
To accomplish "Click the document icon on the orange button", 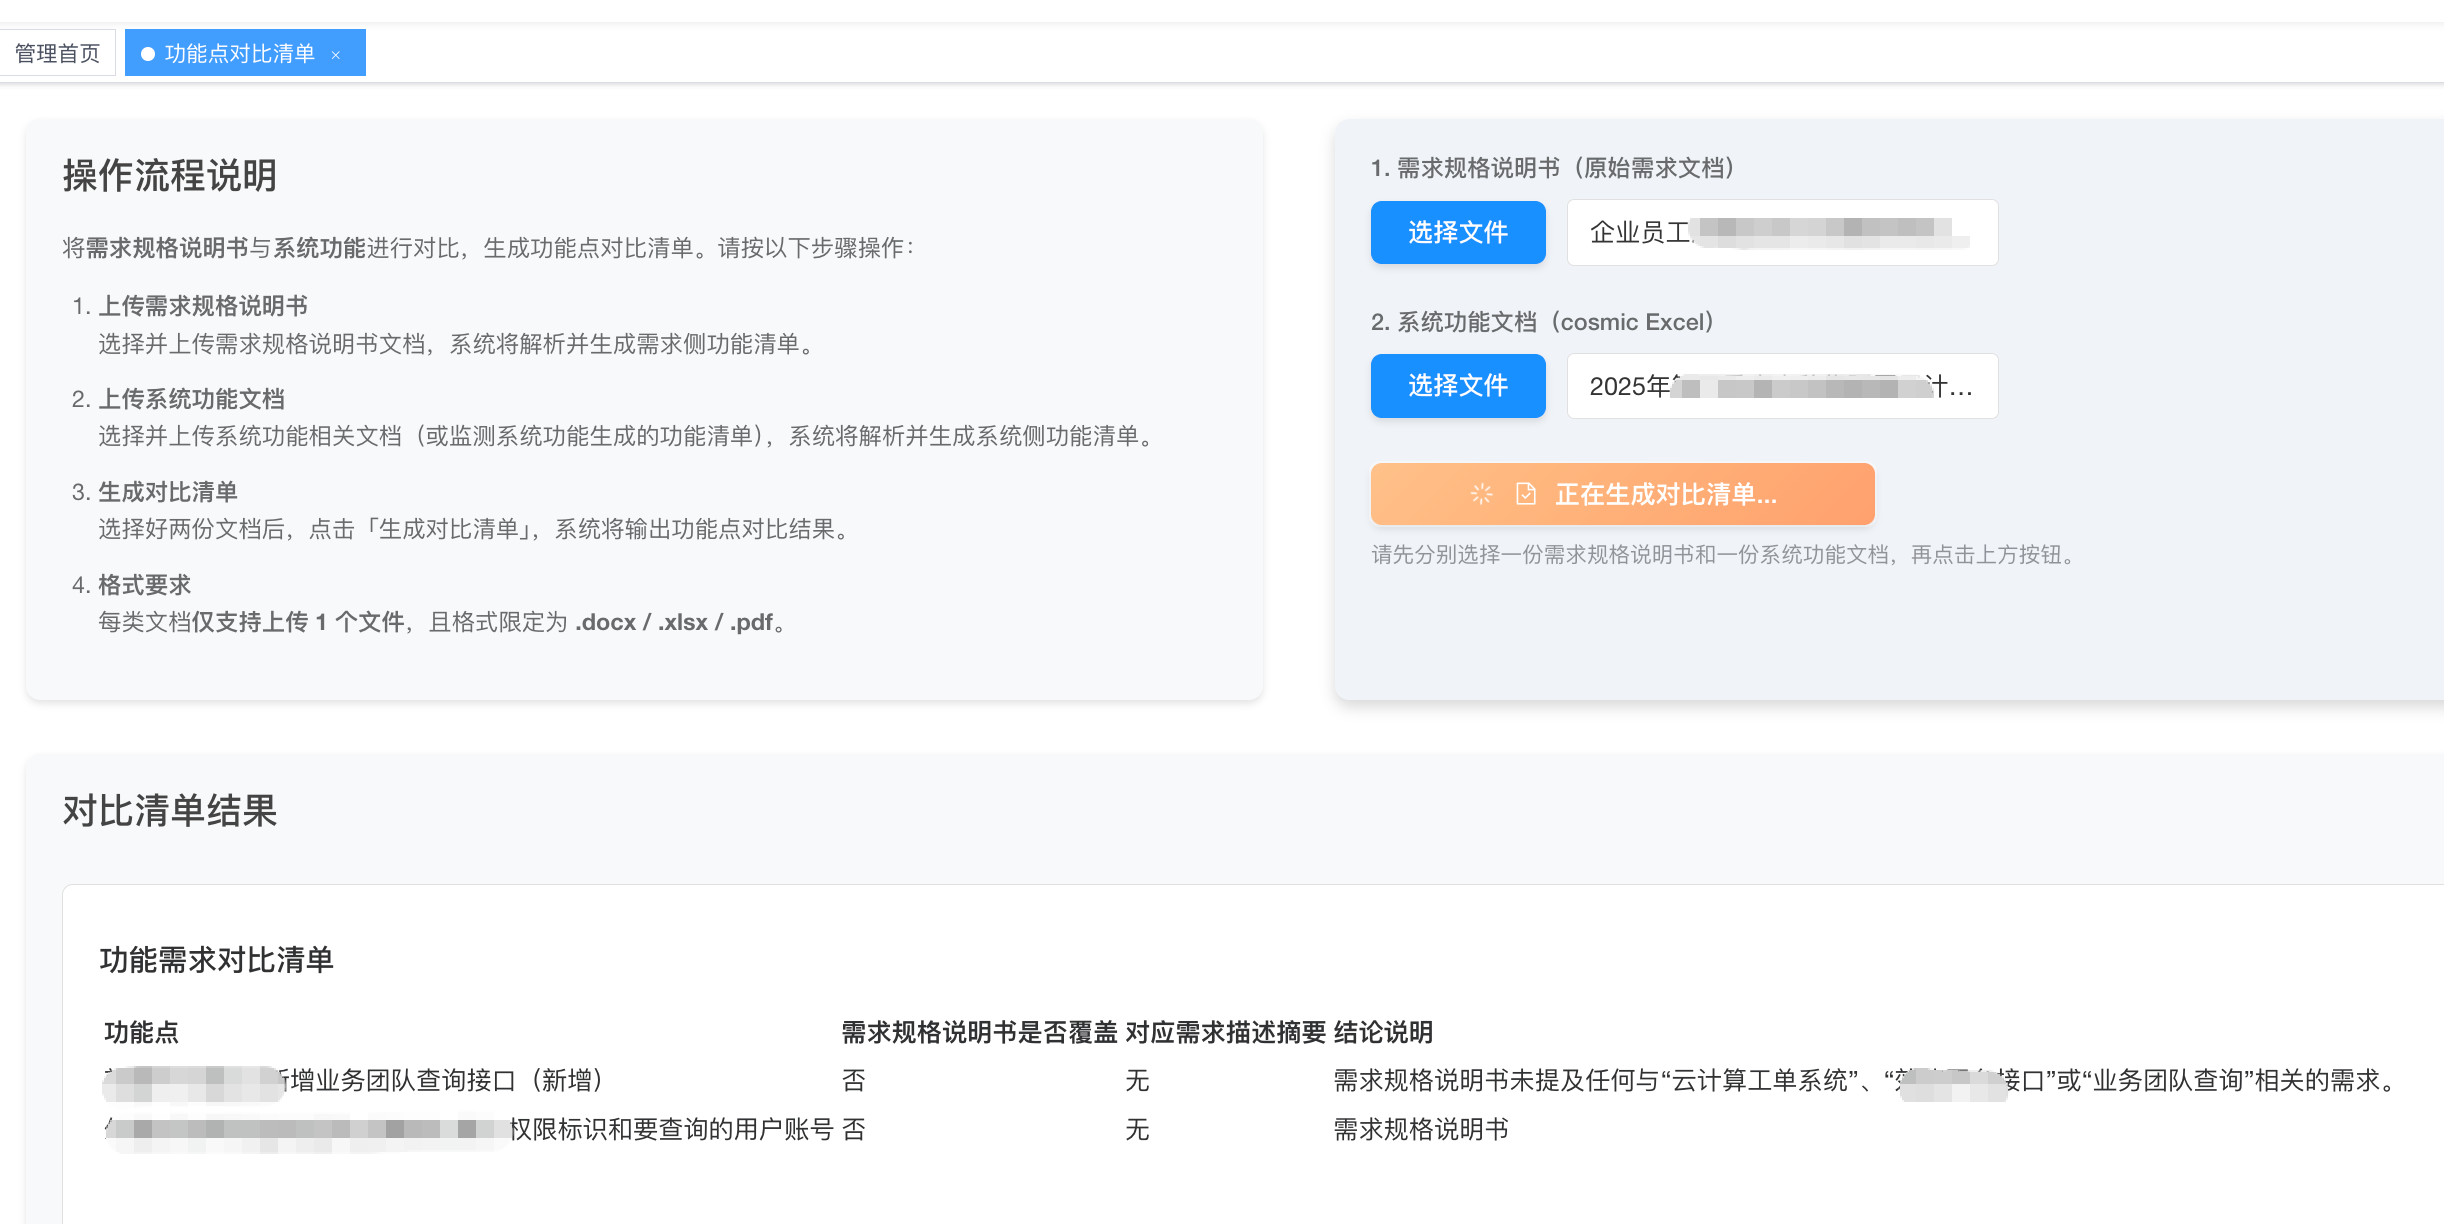I will pos(1525,494).
